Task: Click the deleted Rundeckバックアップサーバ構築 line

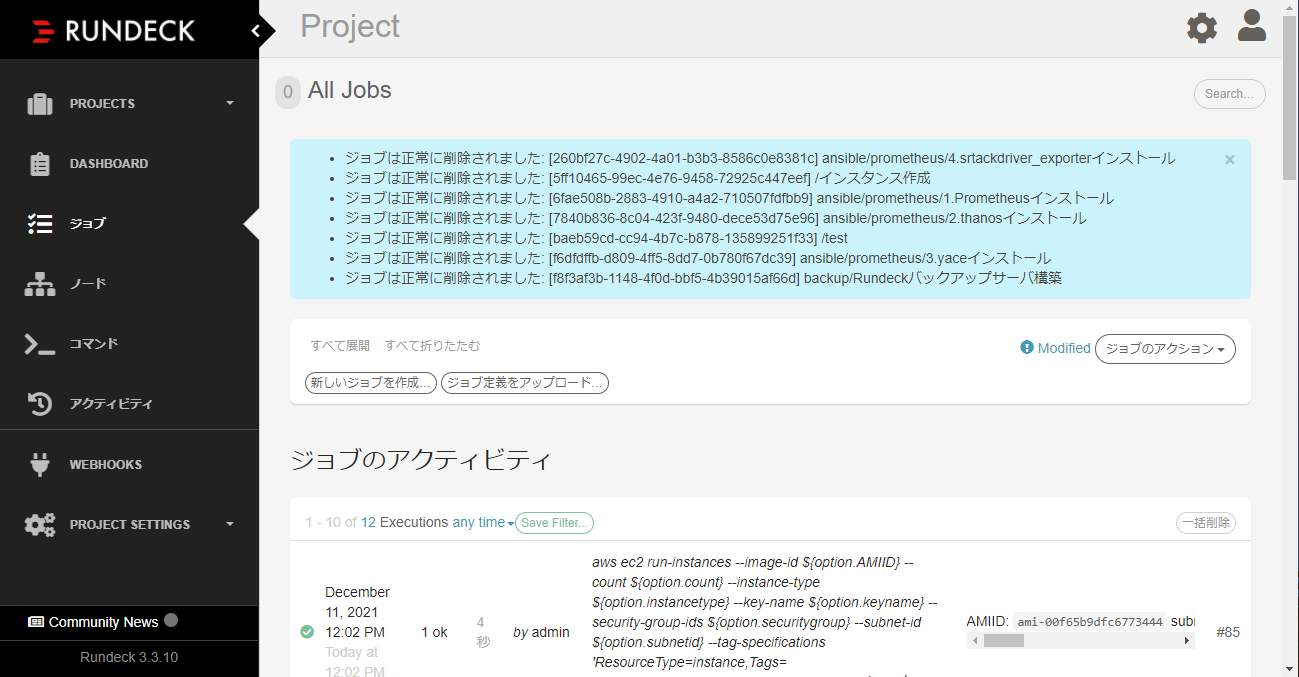Action: tap(704, 278)
